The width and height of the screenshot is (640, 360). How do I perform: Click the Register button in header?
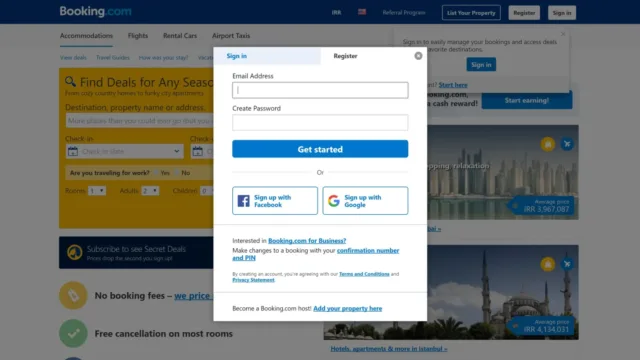click(524, 13)
